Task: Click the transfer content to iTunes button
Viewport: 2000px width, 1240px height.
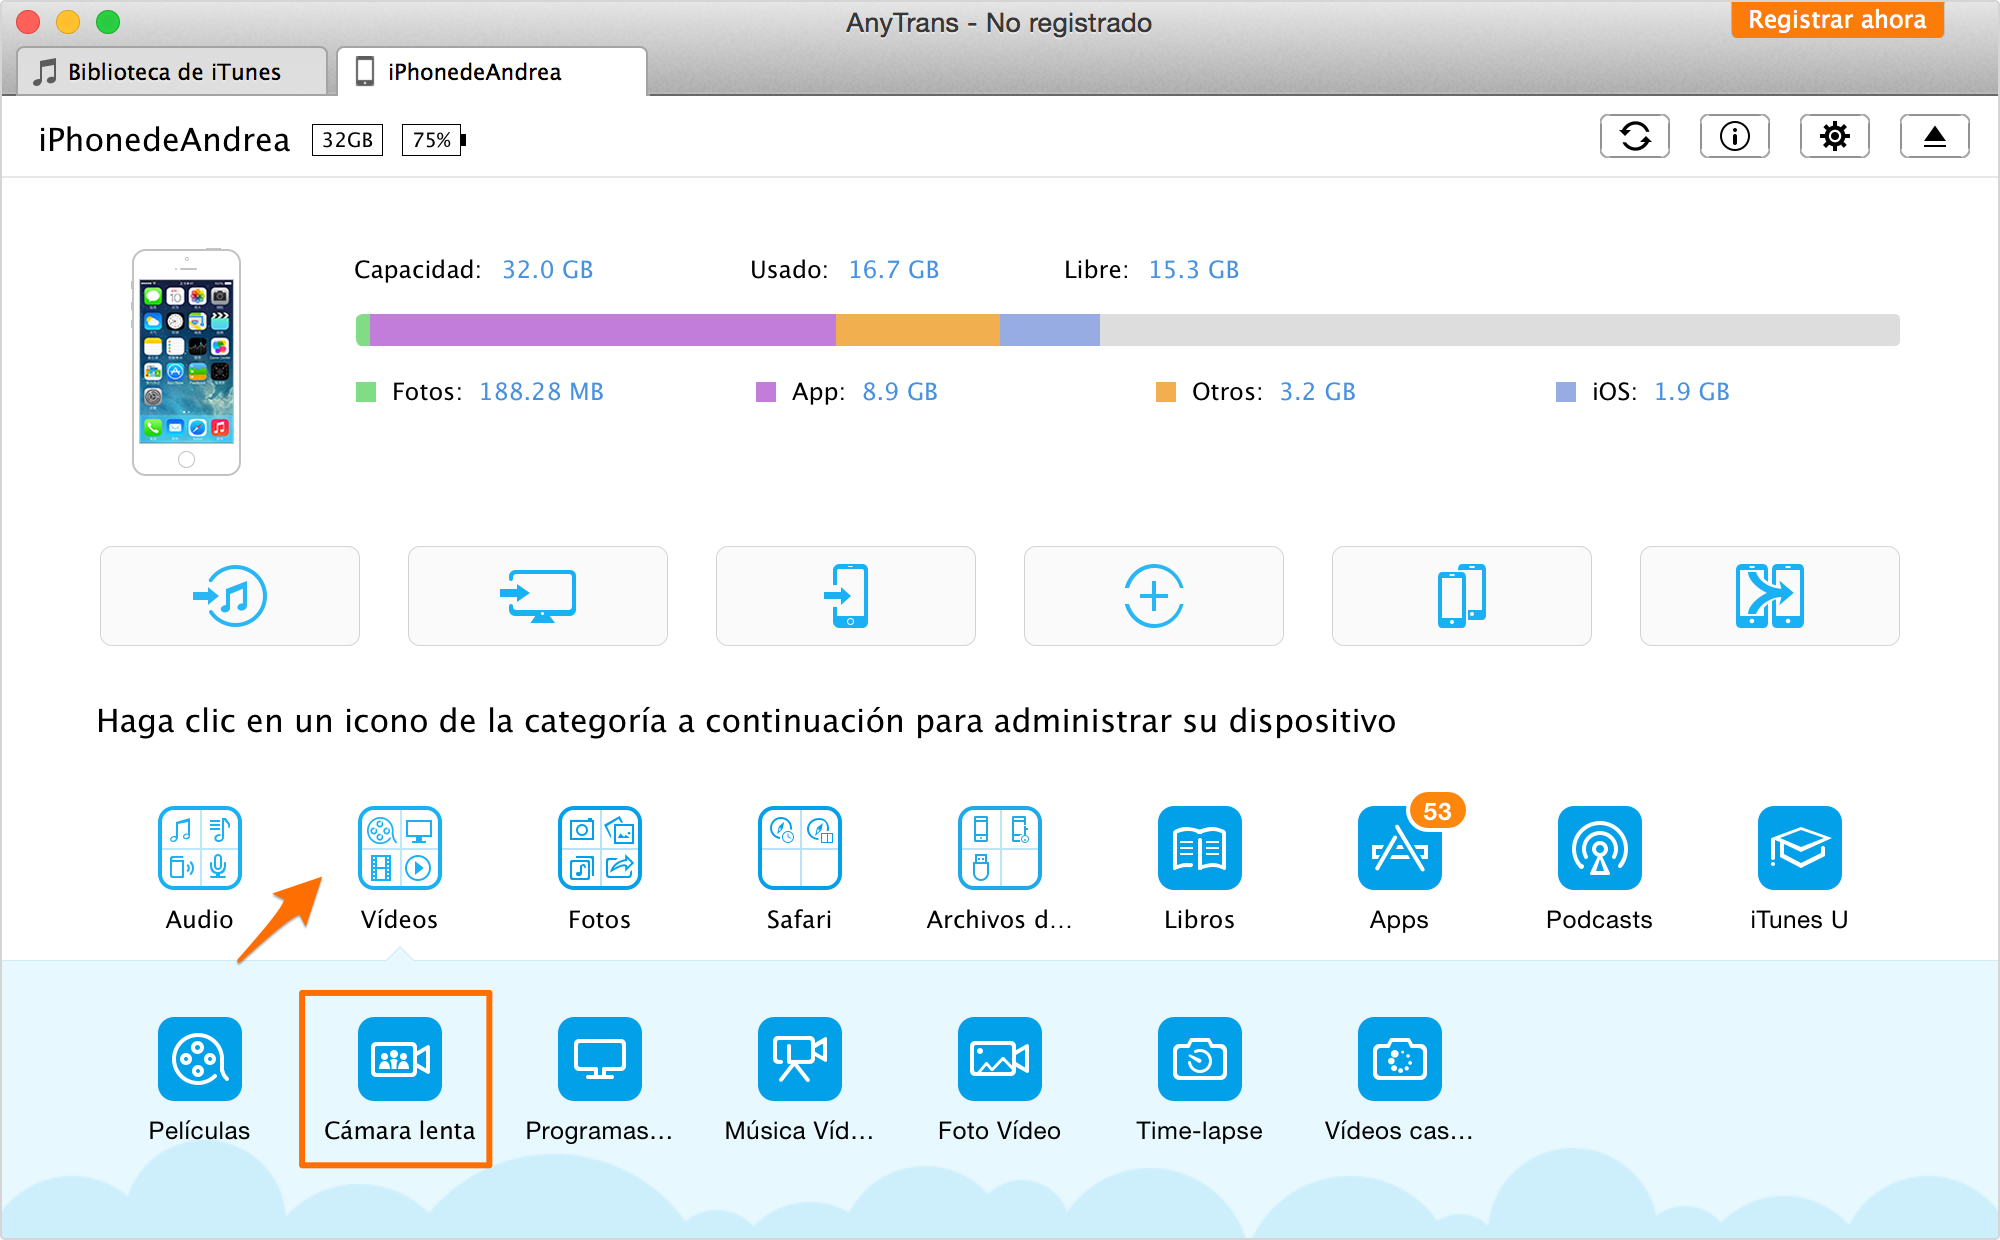Action: tap(230, 596)
